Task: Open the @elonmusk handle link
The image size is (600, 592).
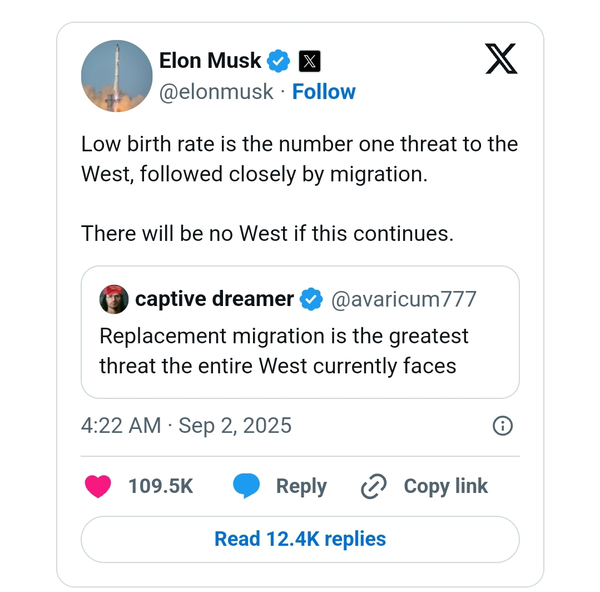Action: point(216,92)
